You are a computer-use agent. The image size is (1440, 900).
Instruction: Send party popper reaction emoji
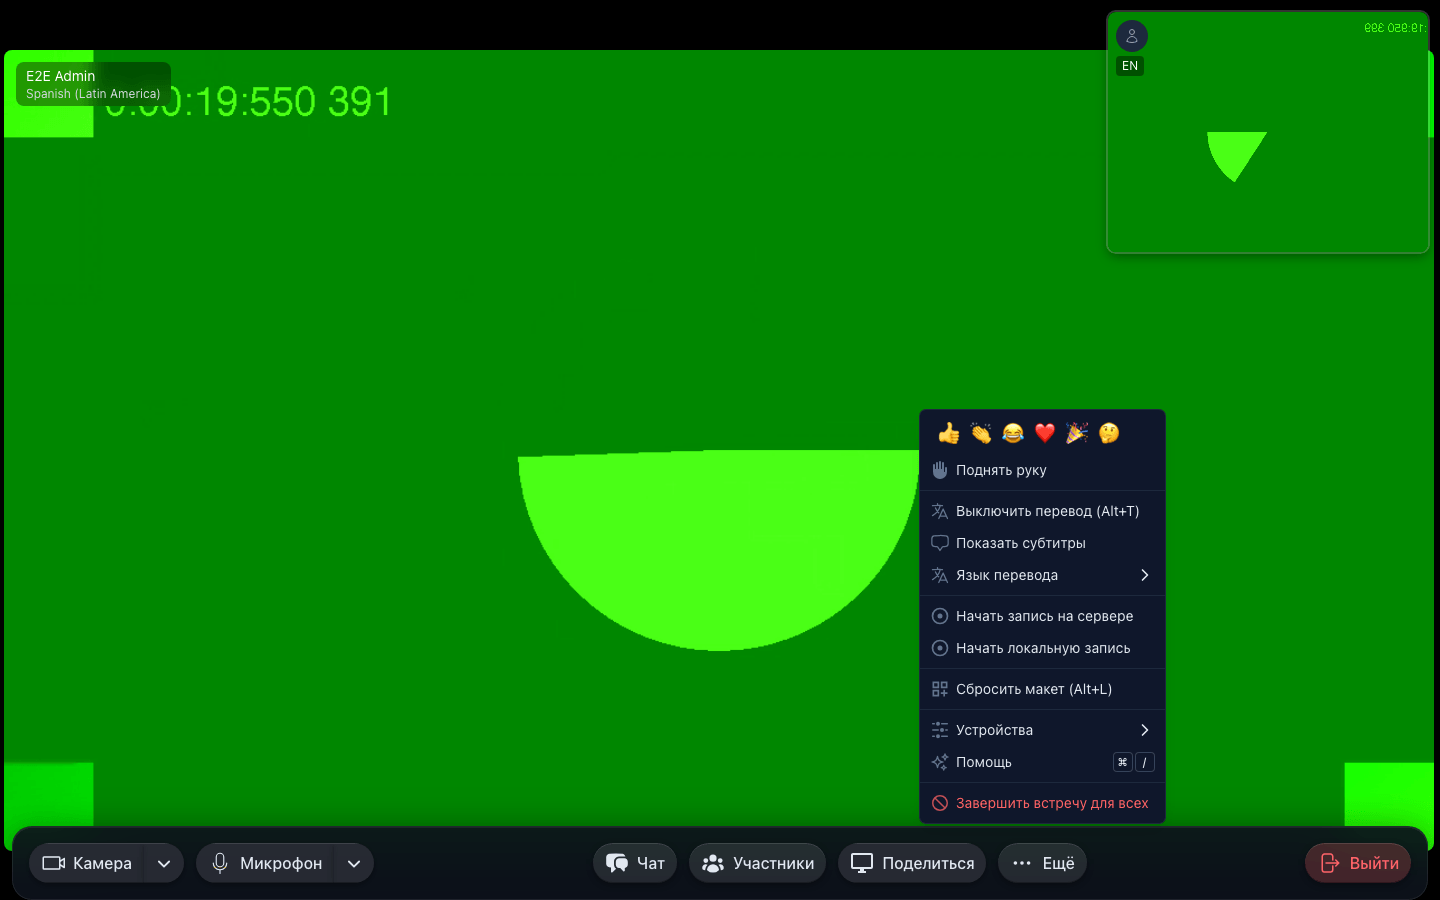coord(1077,433)
